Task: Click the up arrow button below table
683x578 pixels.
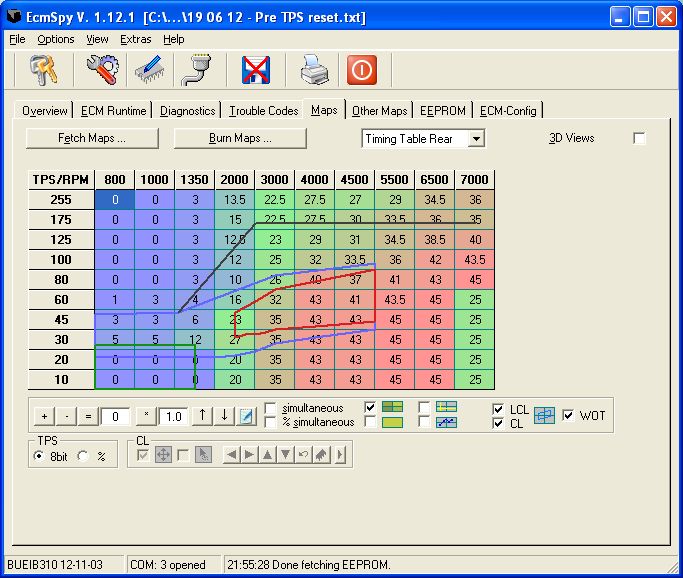Action: 203,416
